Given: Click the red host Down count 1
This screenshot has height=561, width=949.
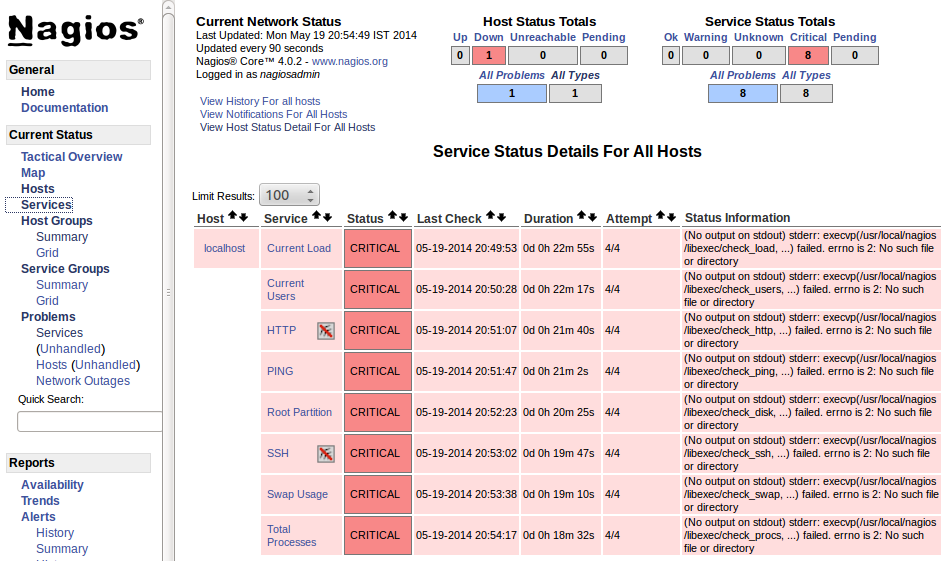Looking at the screenshot, I should click(x=489, y=56).
